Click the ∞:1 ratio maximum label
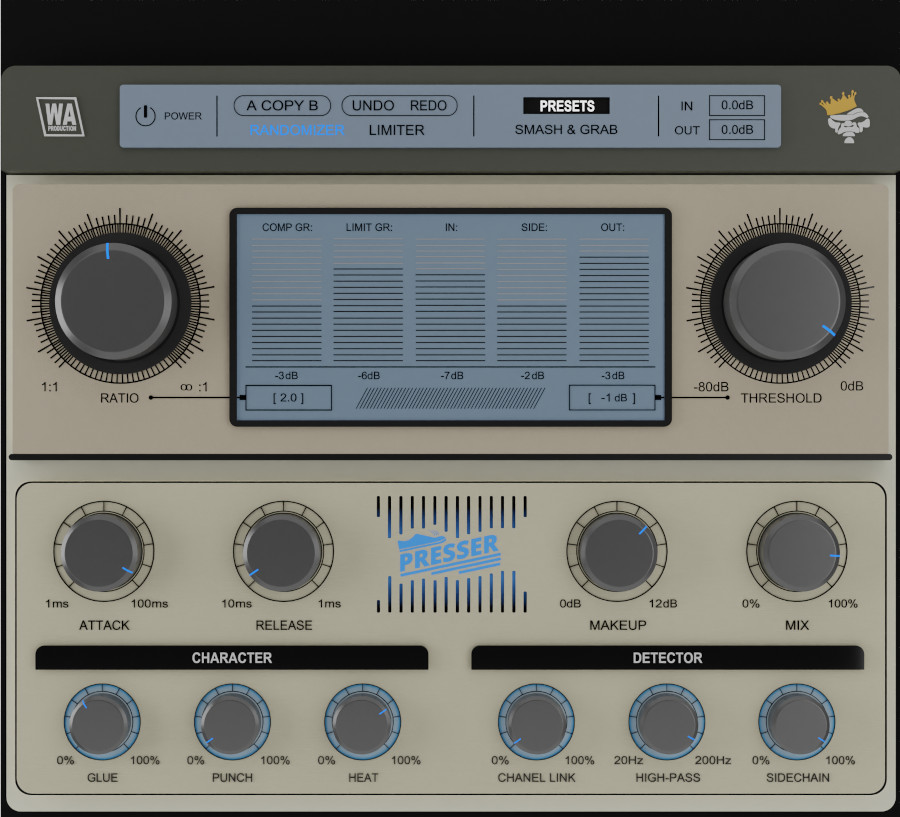Image resolution: width=900 pixels, height=817 pixels. pos(194,387)
